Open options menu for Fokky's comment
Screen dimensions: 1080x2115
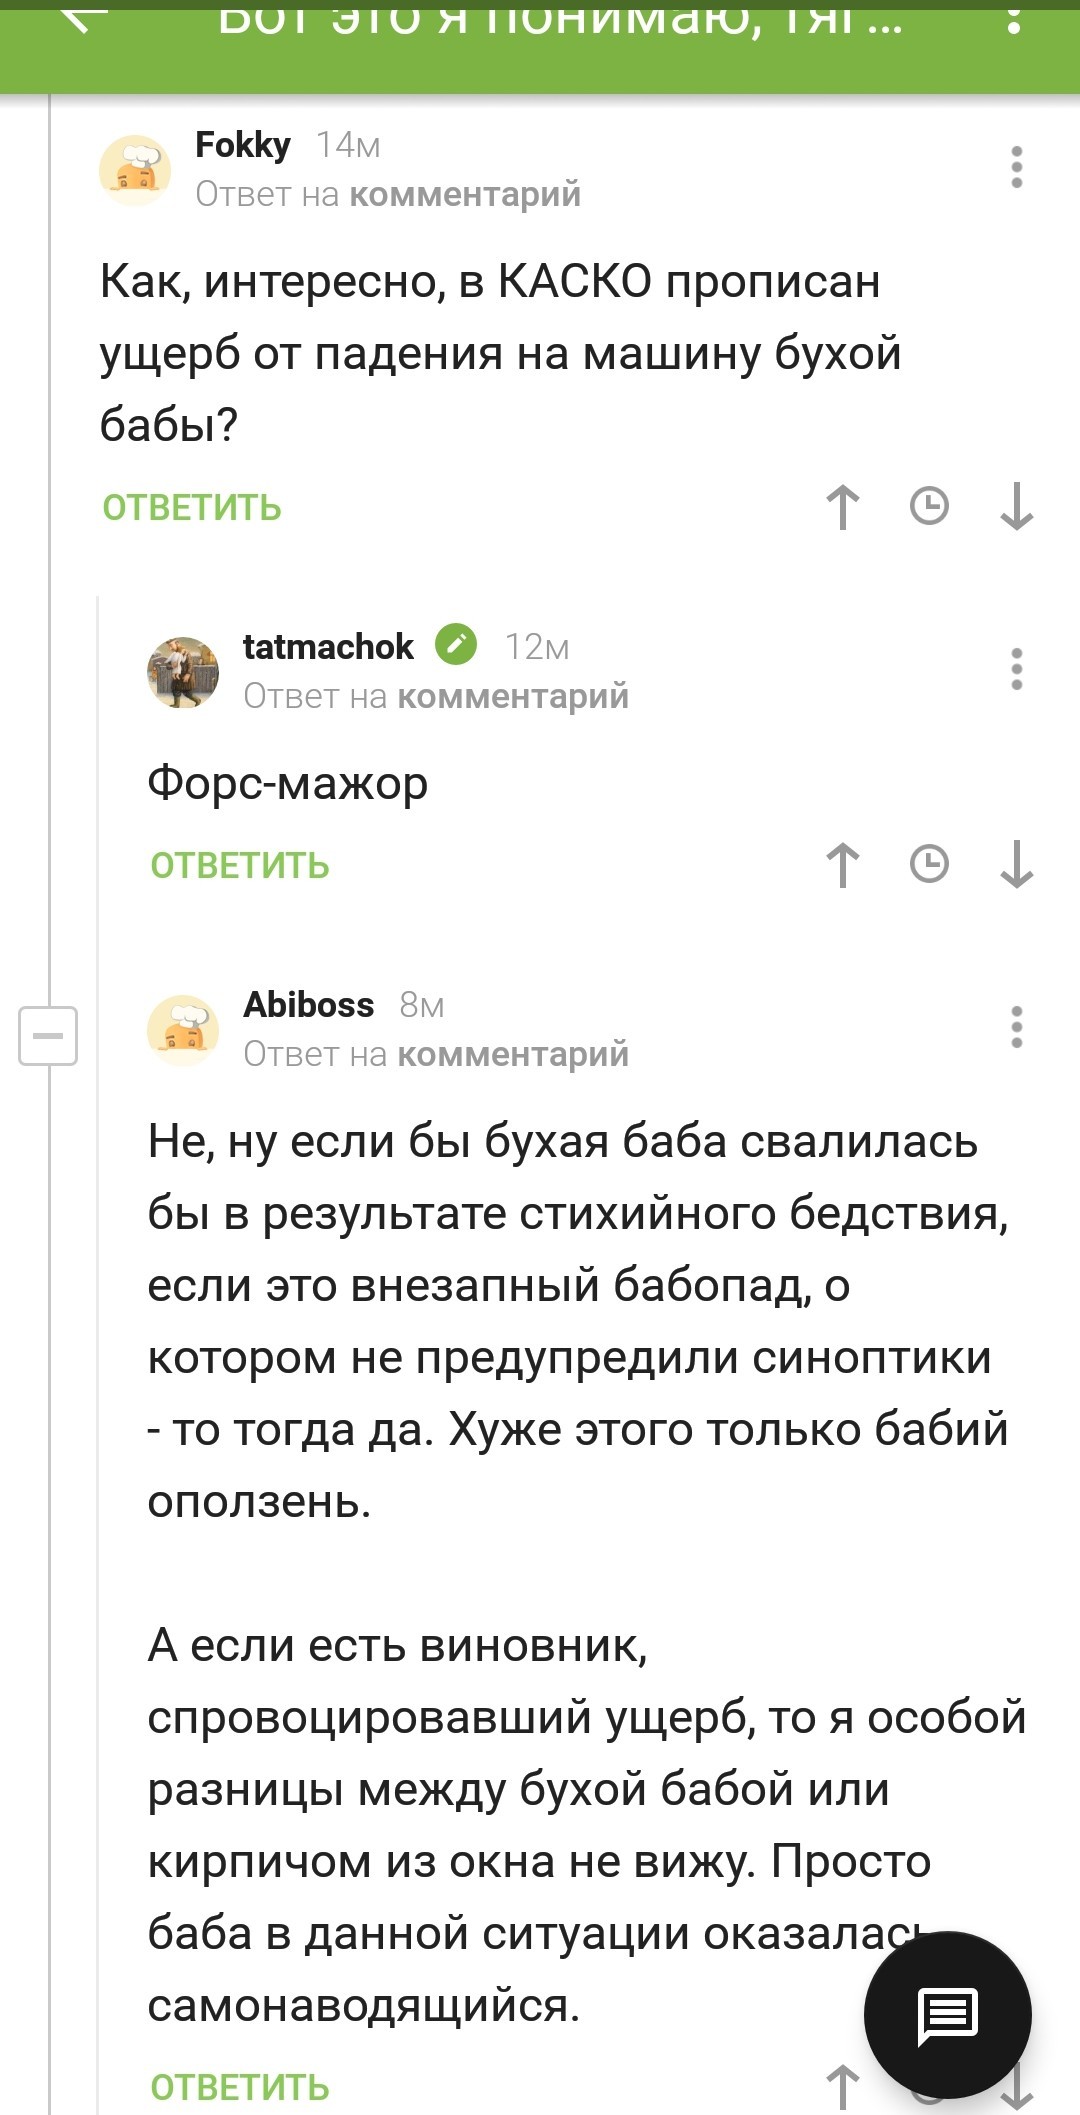[x=1016, y=167]
